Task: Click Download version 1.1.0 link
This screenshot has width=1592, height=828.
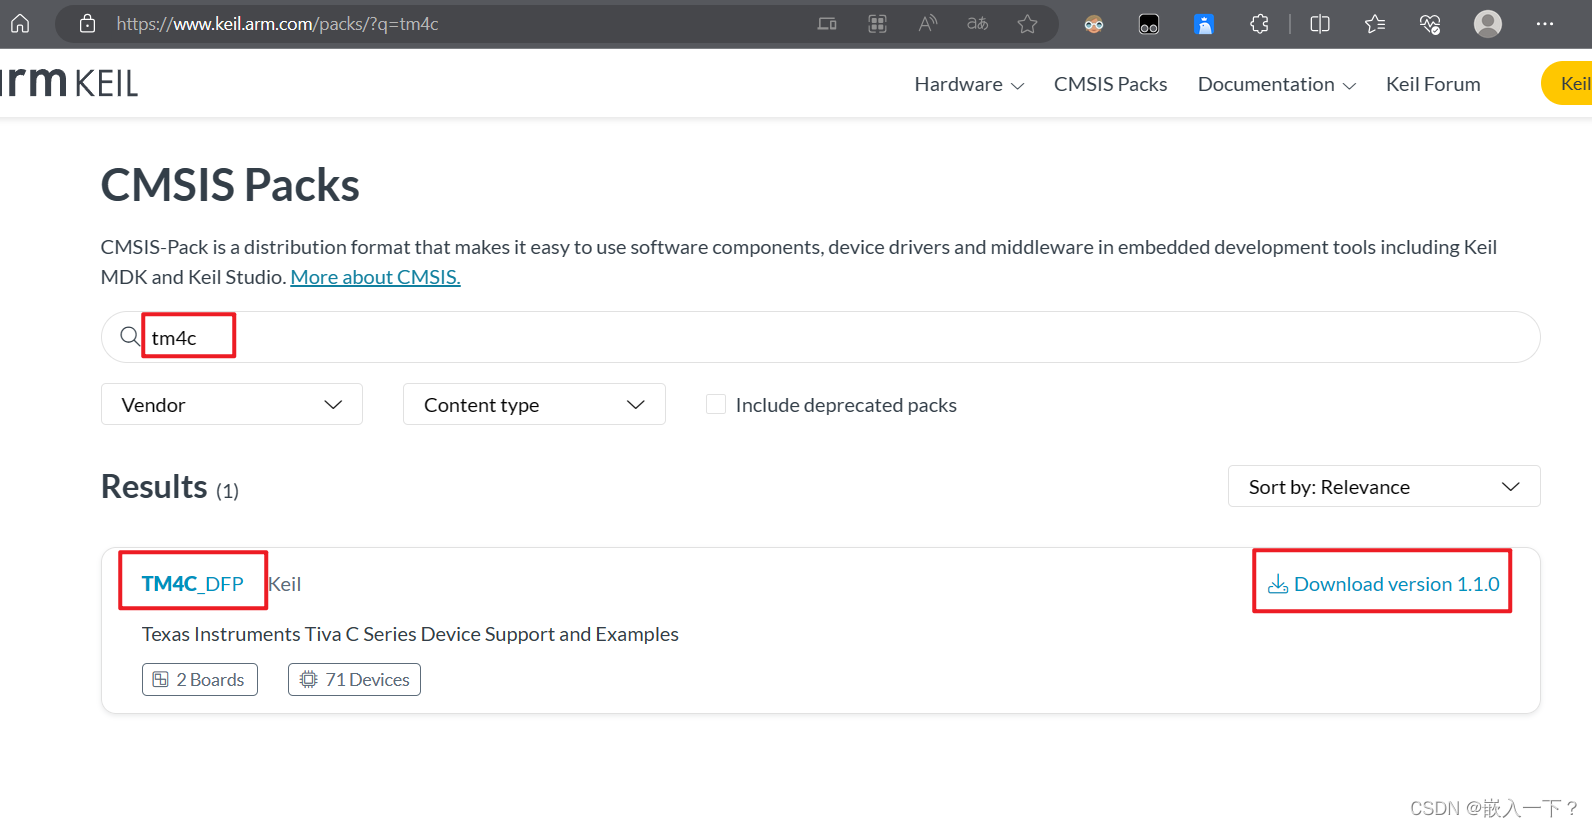Action: tap(1384, 584)
